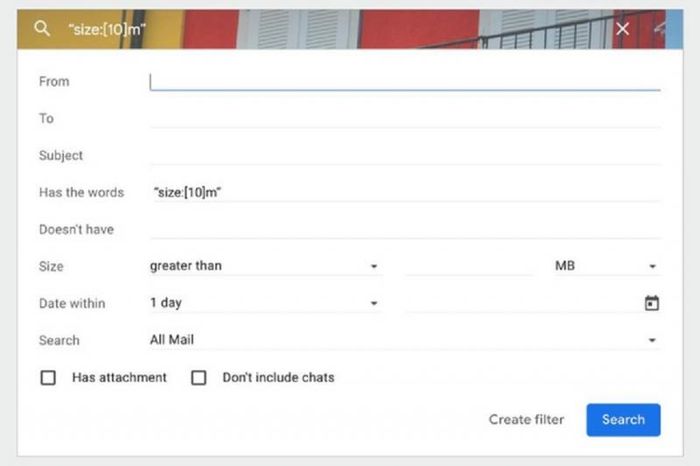The width and height of the screenshot is (700, 466).
Task: Open the calendar date picker icon
Action: pyautogui.click(x=652, y=303)
